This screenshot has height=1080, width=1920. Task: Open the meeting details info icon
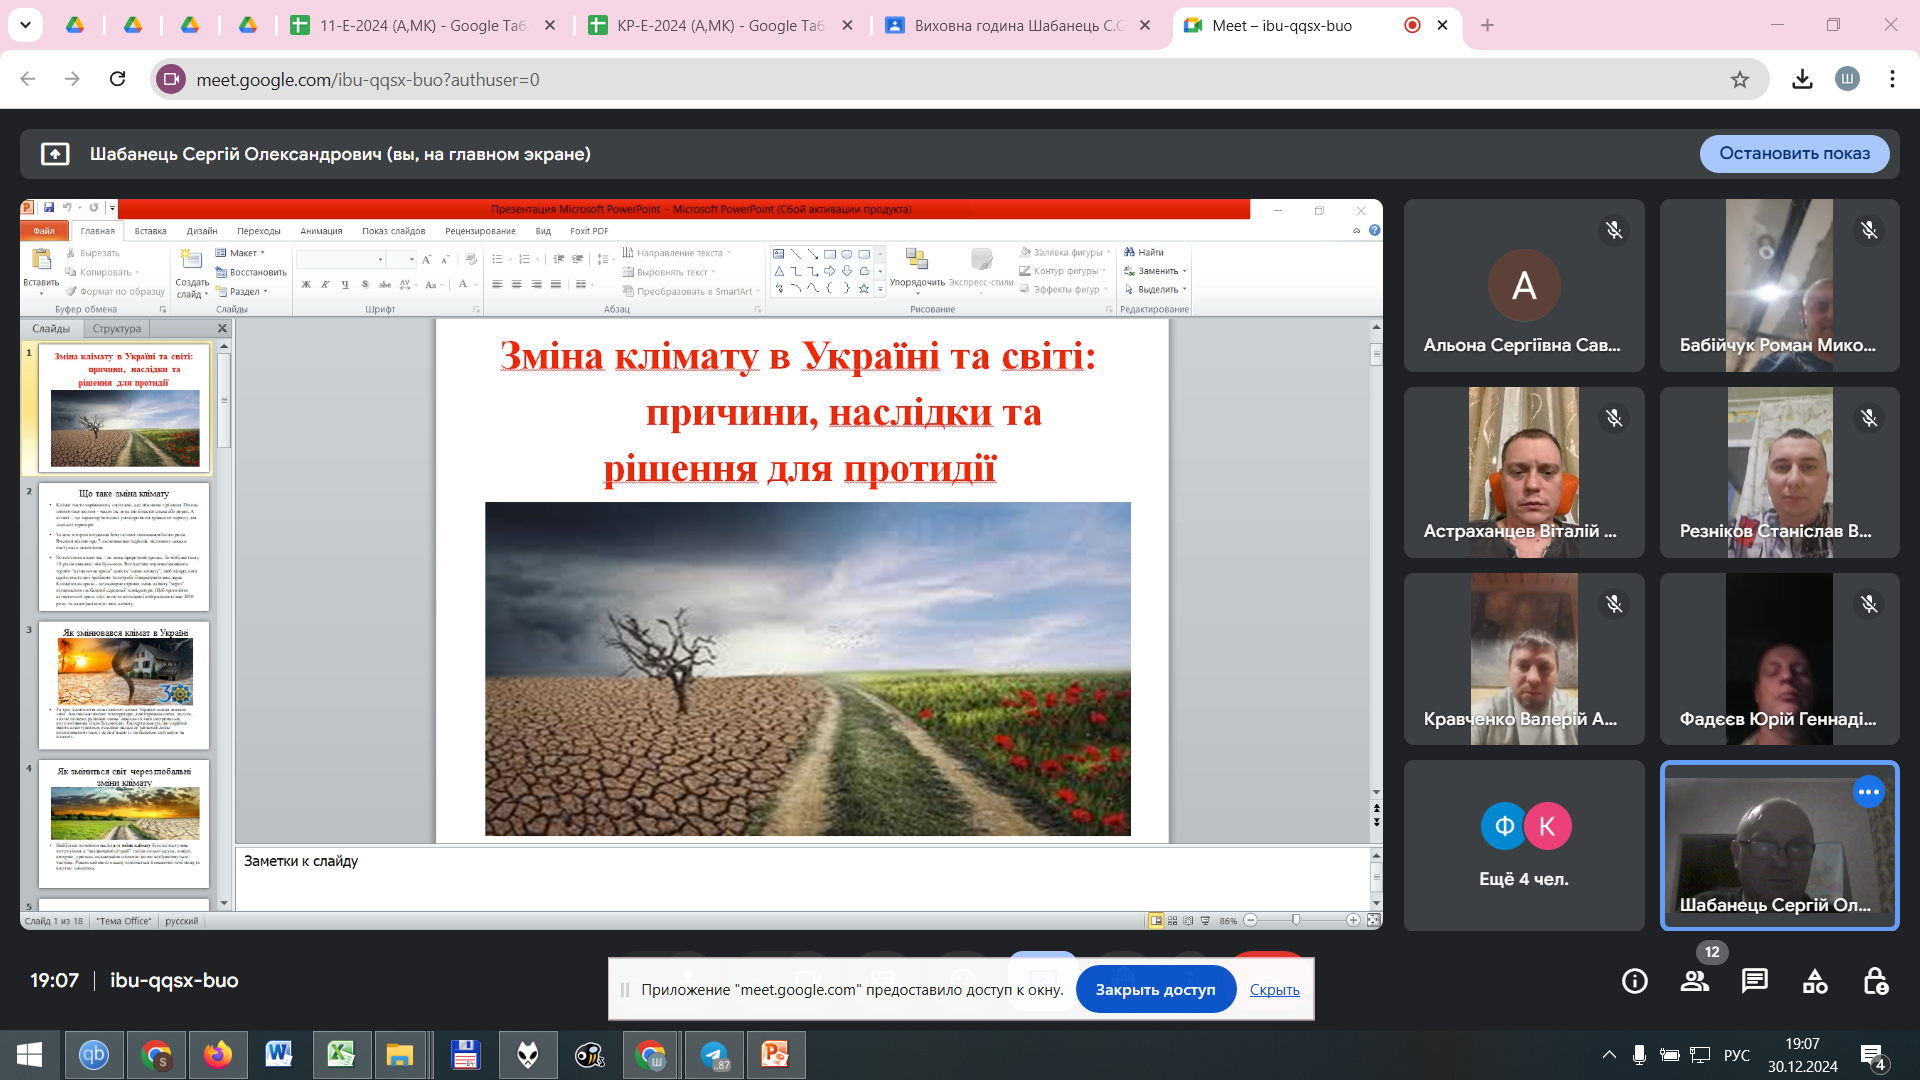click(1635, 981)
